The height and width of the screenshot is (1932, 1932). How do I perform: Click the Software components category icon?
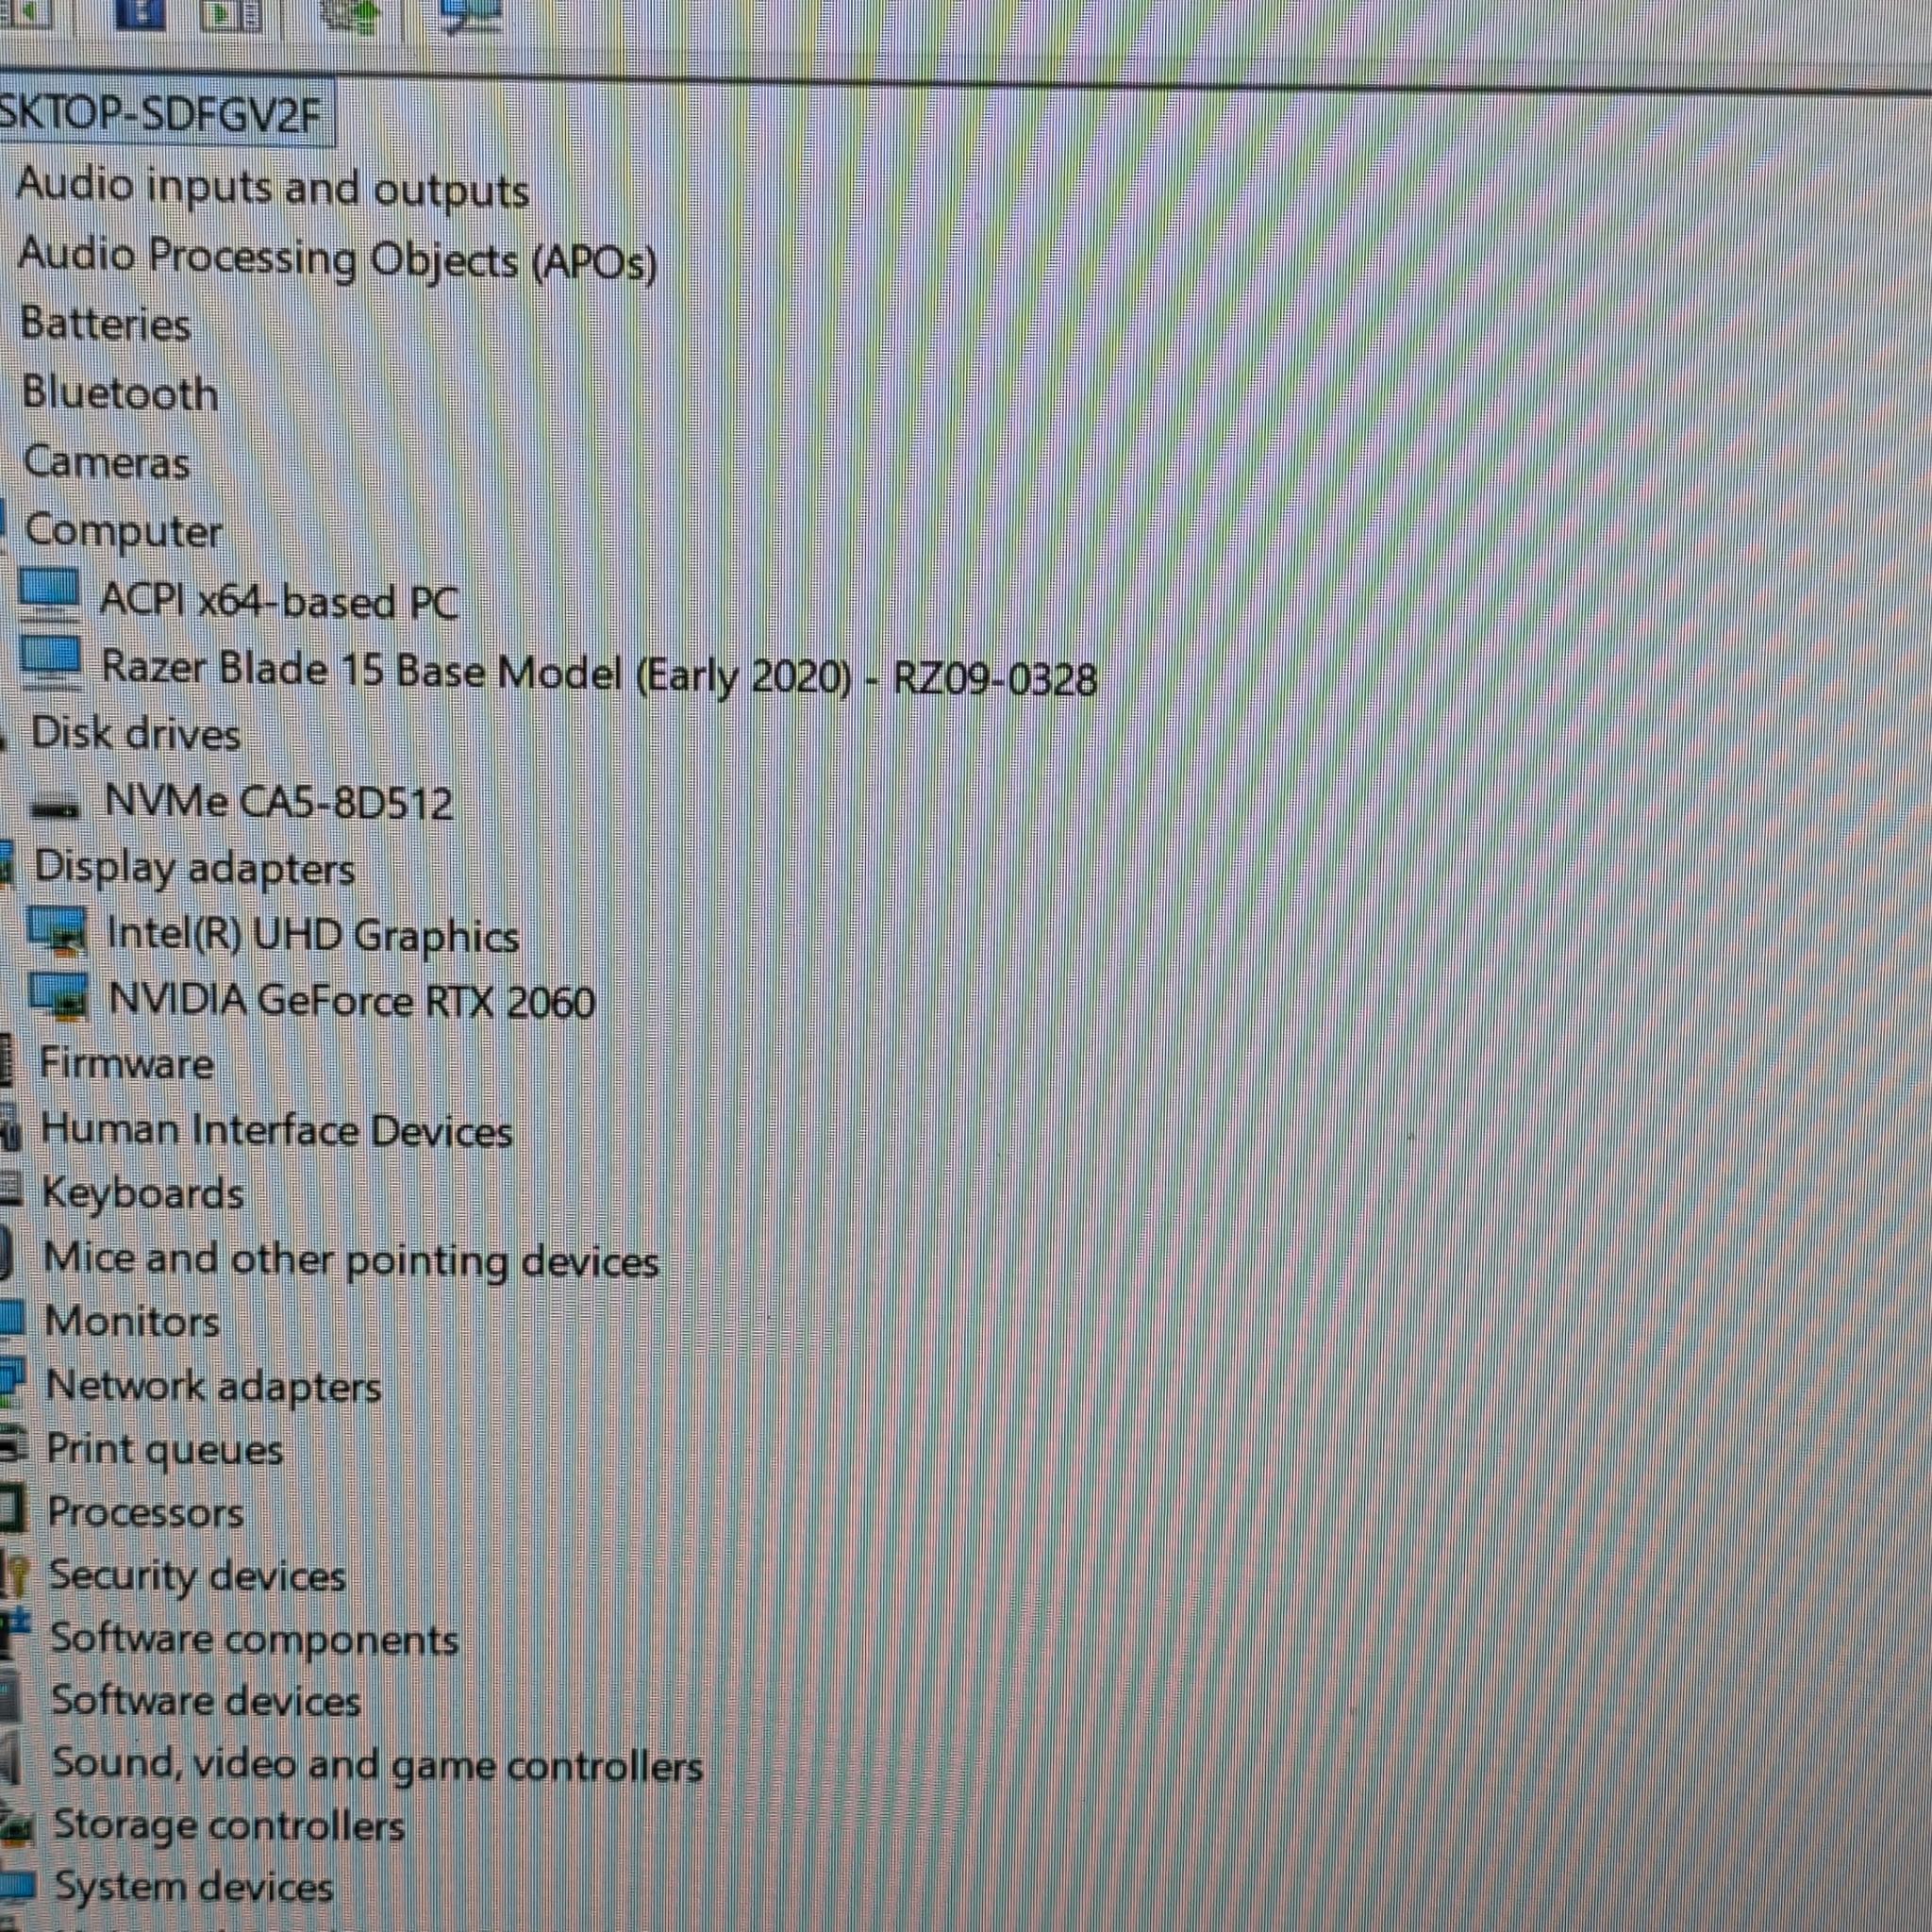(x=15, y=1636)
